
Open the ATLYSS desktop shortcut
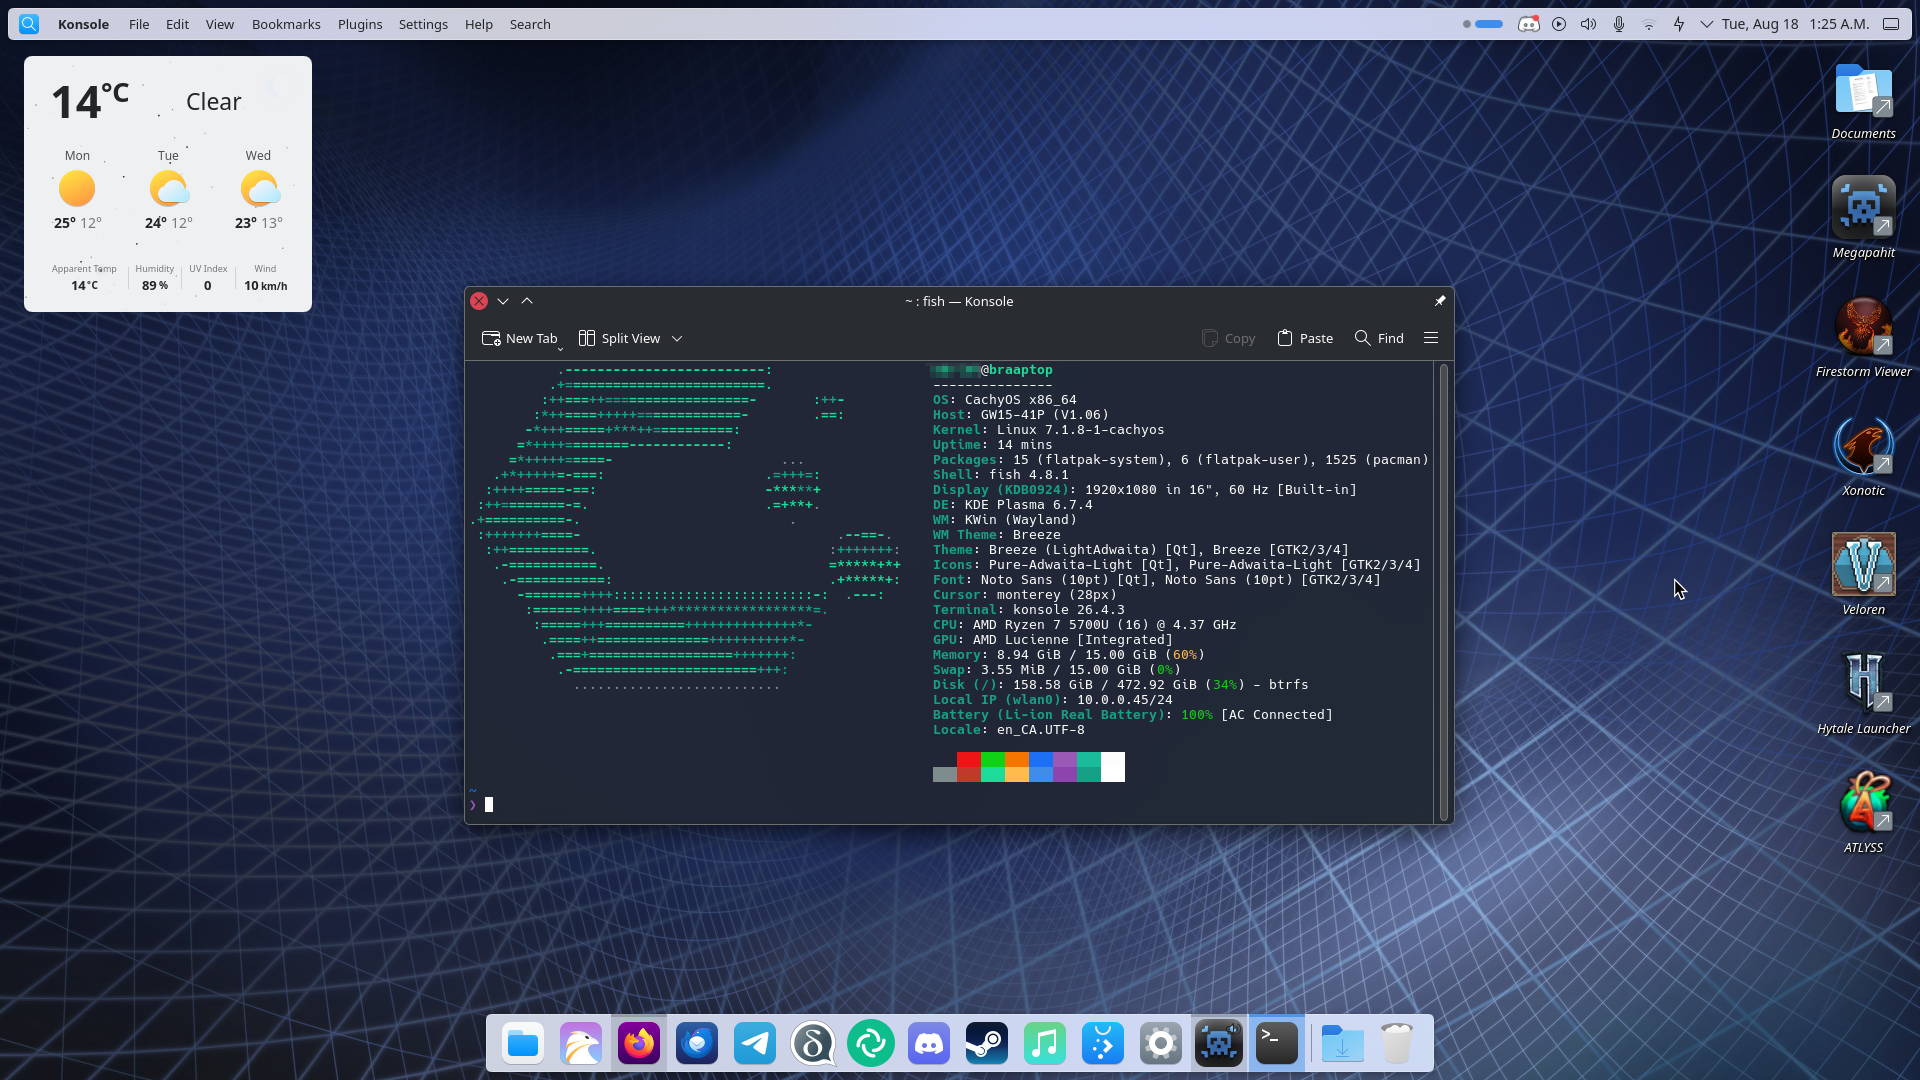(1863, 814)
